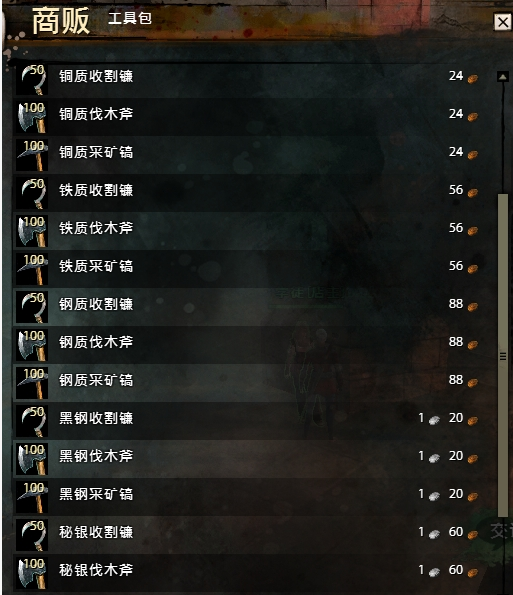
Task: Select the 钢质收割镰 item name
Action: click(96, 304)
